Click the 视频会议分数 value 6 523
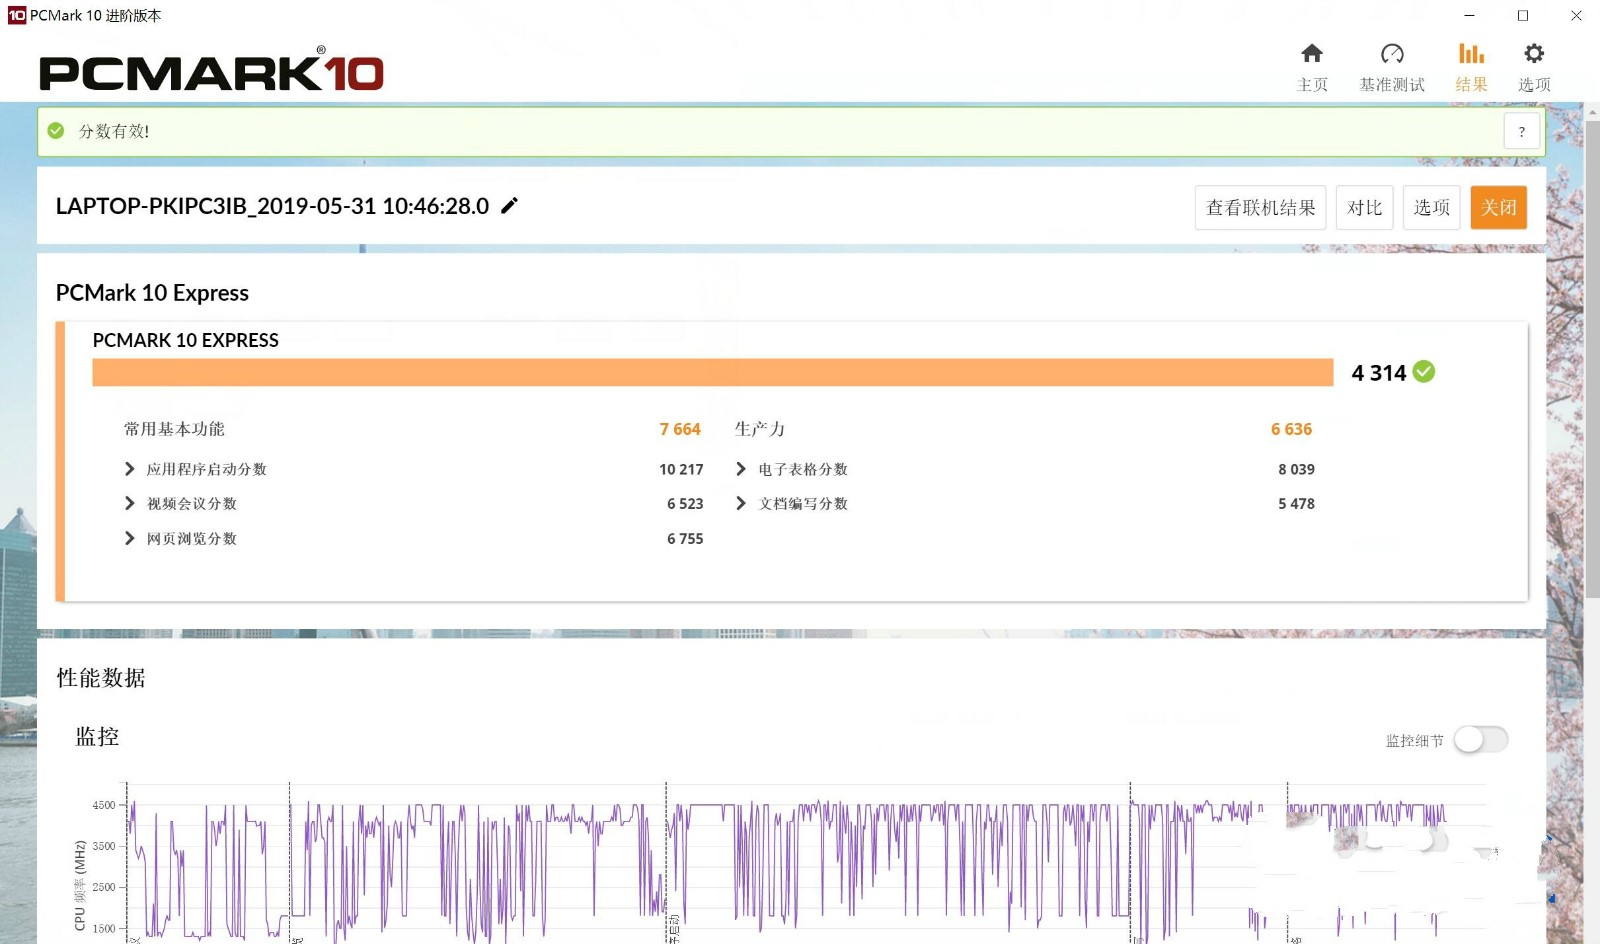This screenshot has height=944, width=1600. (685, 504)
